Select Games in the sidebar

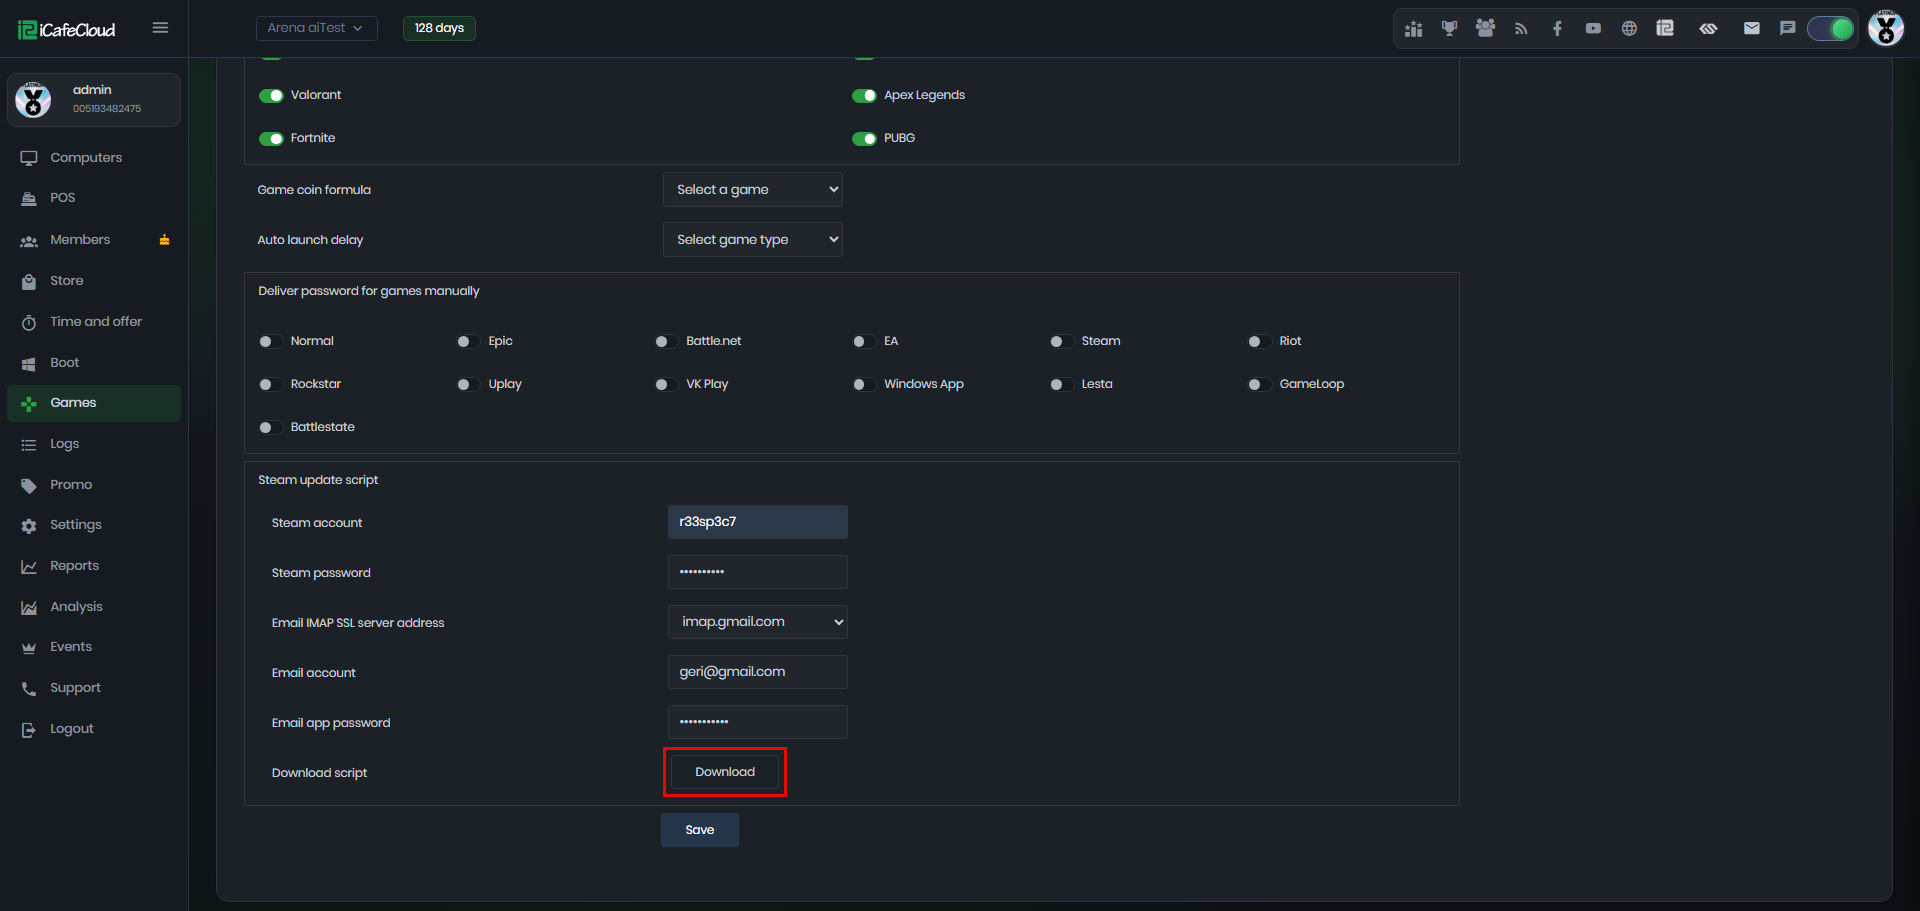click(x=94, y=403)
